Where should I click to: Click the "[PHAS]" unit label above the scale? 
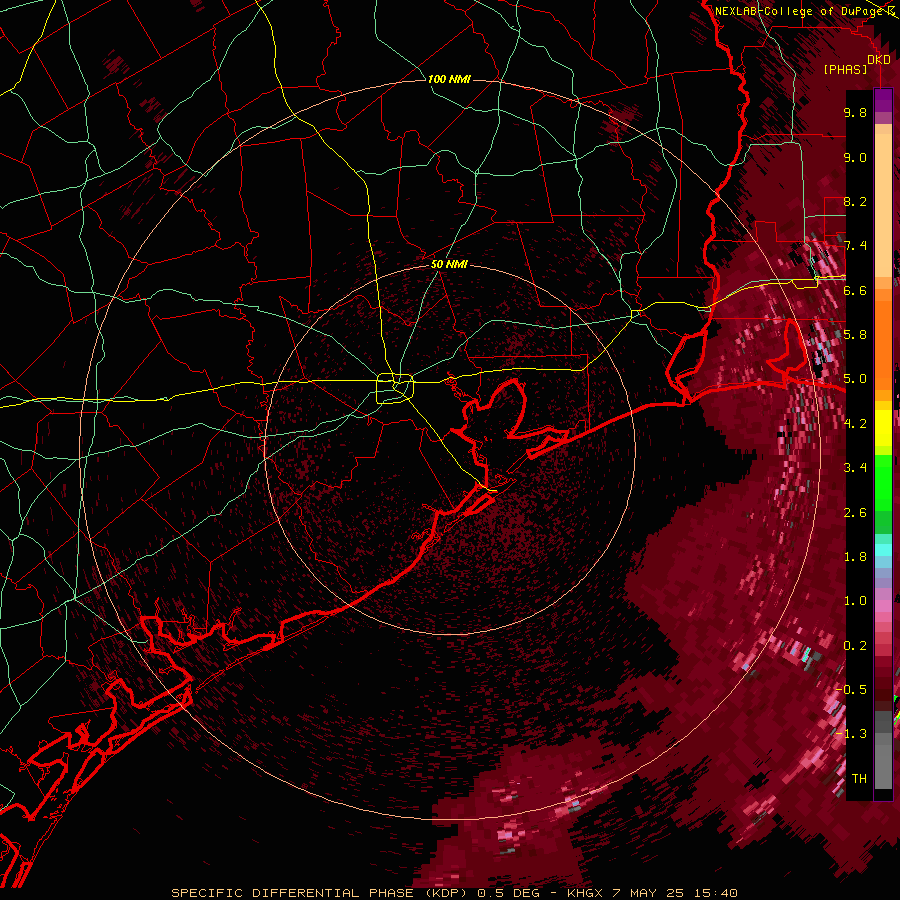(x=845, y=70)
